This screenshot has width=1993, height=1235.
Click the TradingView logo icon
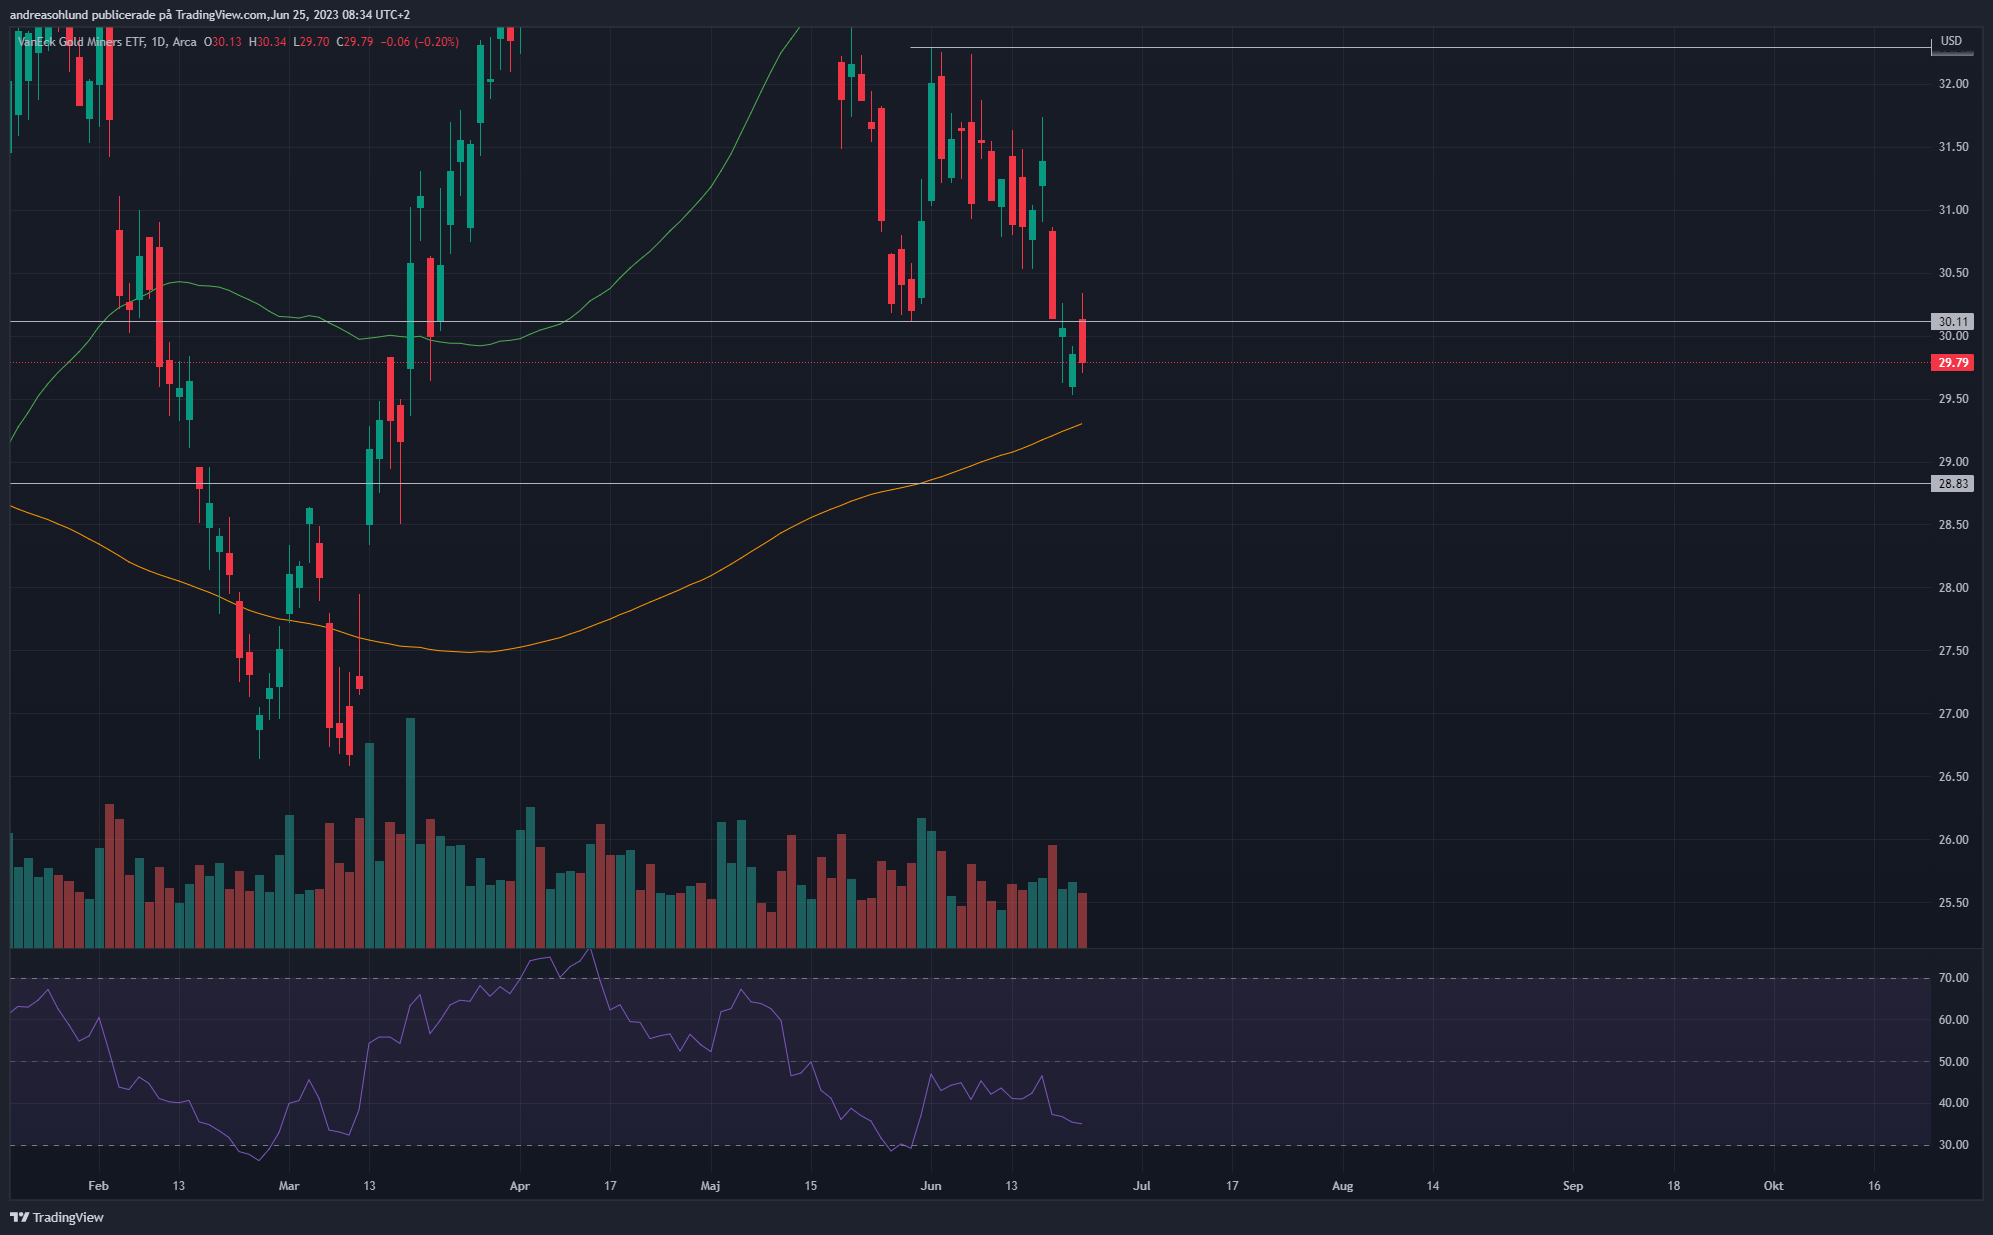pos(19,1217)
